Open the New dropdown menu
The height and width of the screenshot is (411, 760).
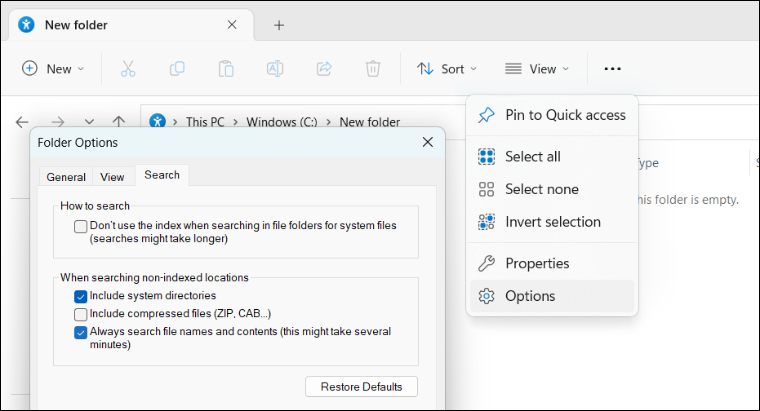(x=54, y=69)
